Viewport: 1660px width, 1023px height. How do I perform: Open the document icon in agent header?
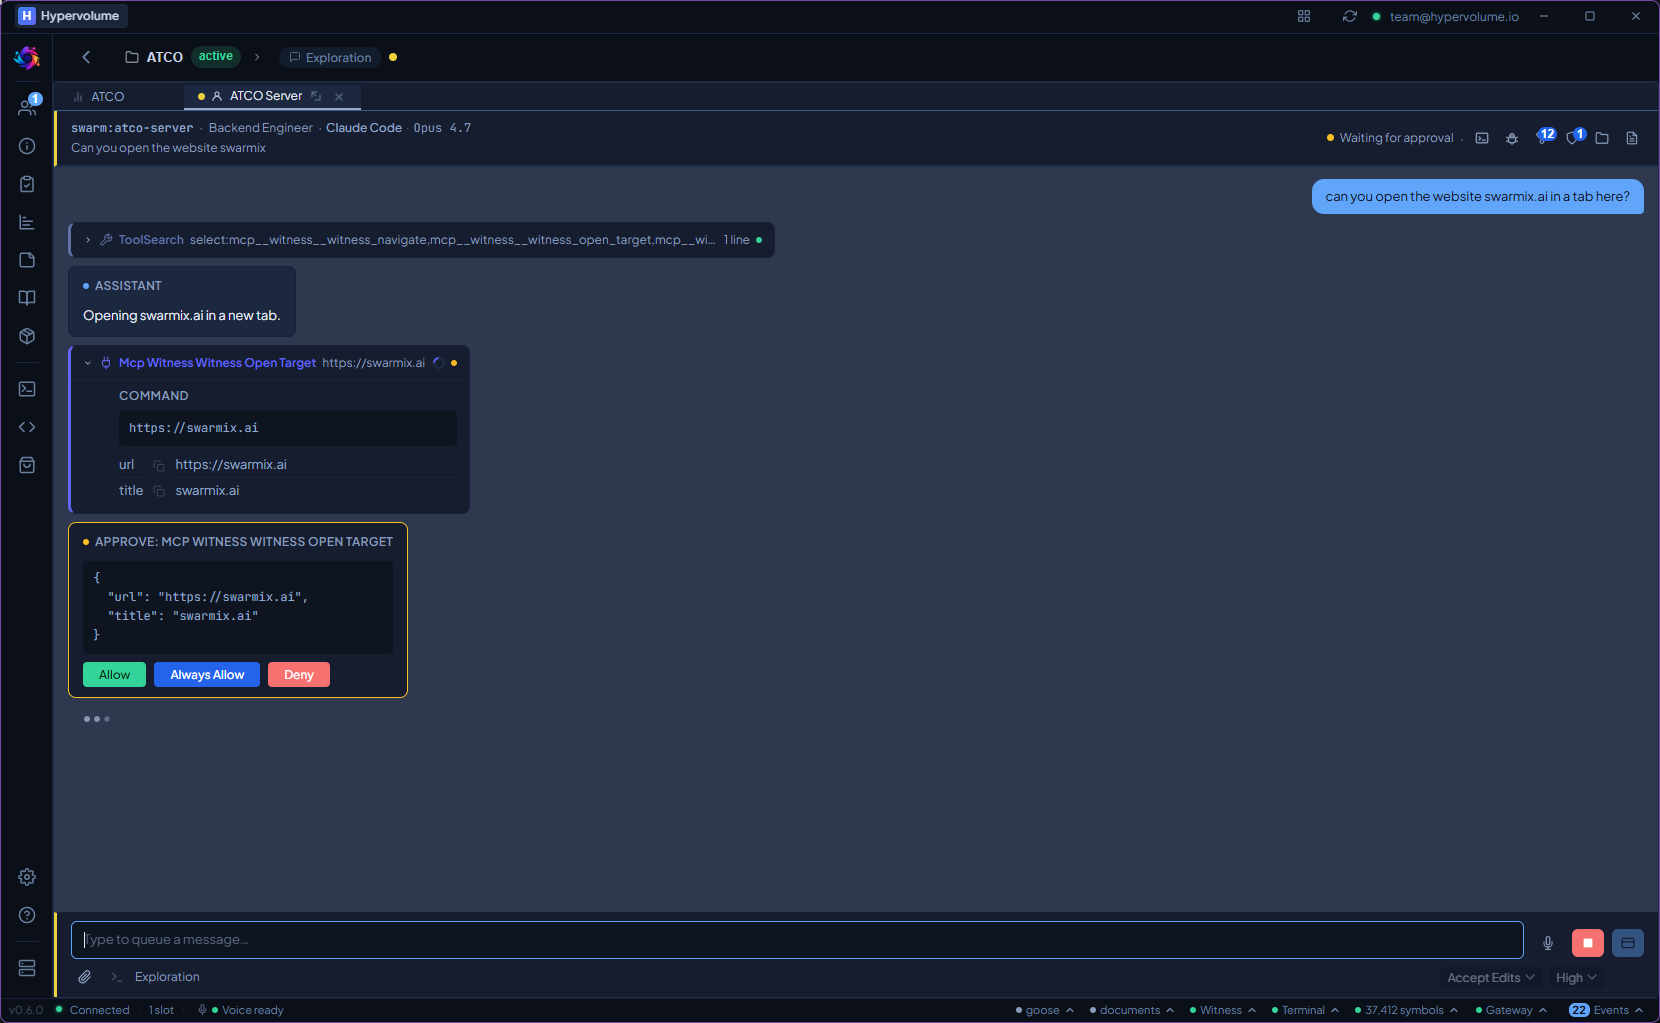click(1632, 138)
